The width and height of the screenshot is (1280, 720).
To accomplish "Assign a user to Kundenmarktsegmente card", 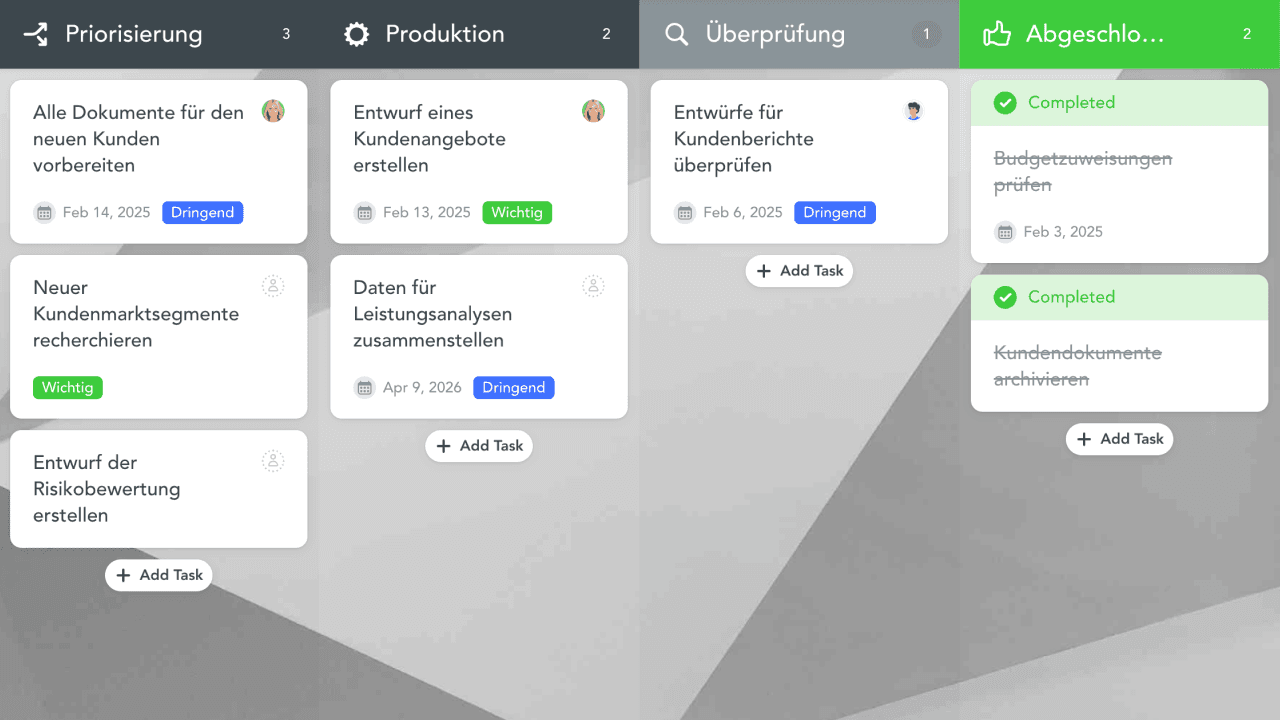I will pyautogui.click(x=273, y=286).
